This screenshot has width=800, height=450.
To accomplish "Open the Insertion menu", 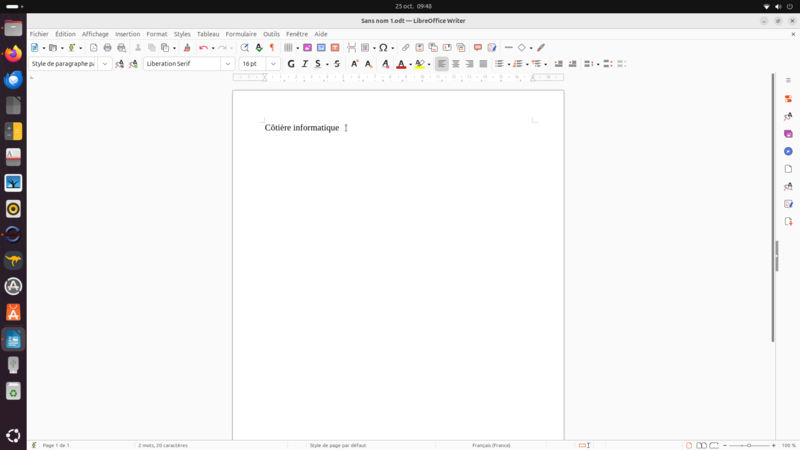I will coord(128,34).
